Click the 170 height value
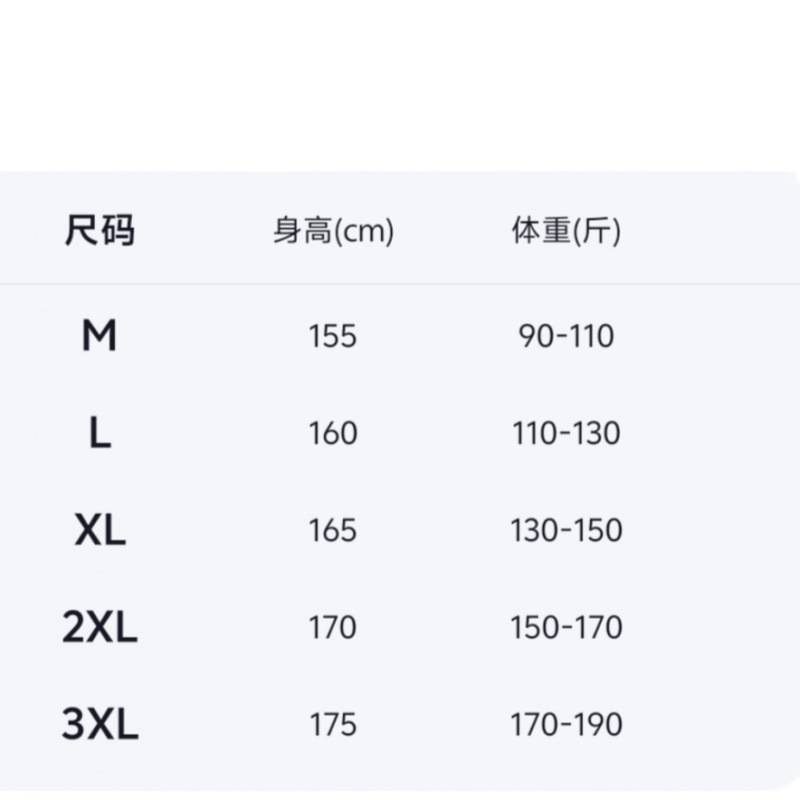 point(333,627)
